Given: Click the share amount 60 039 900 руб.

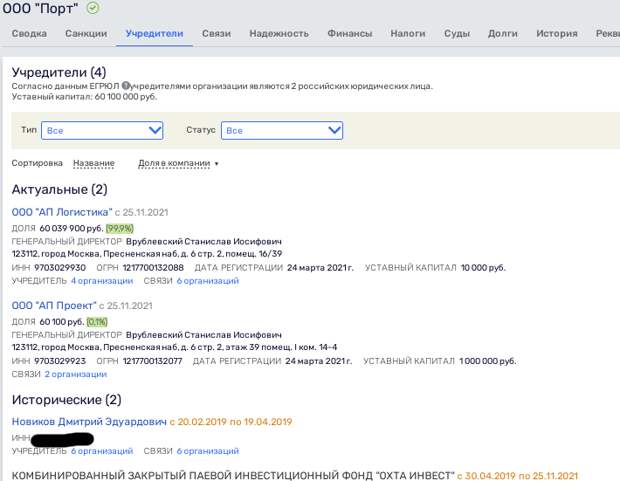Looking at the screenshot, I should (71, 229).
